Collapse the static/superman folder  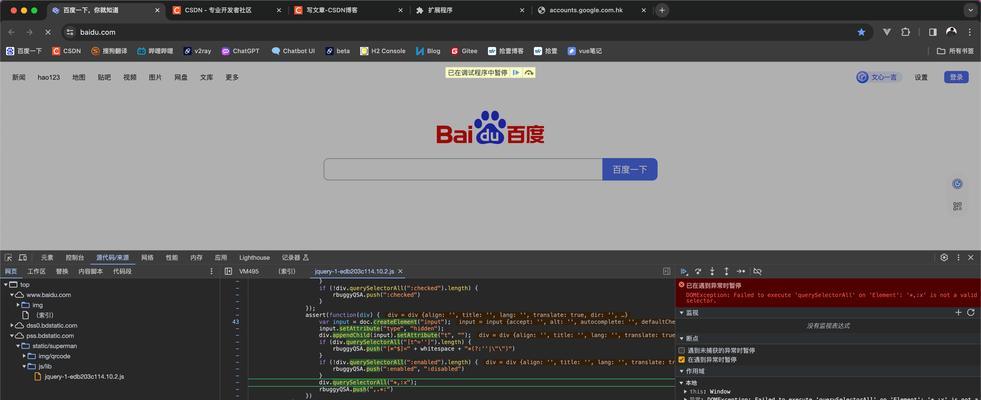tap(18, 346)
